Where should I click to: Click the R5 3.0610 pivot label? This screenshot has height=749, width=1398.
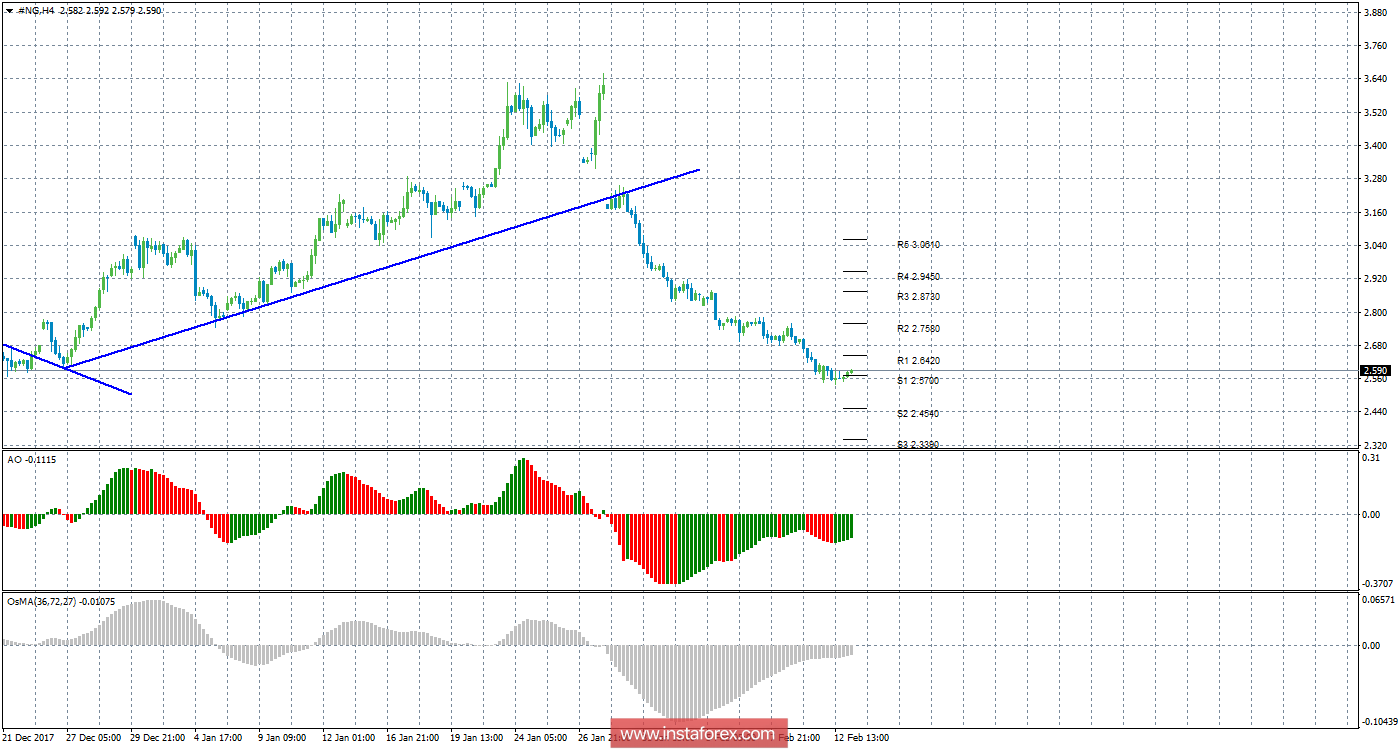coord(918,244)
